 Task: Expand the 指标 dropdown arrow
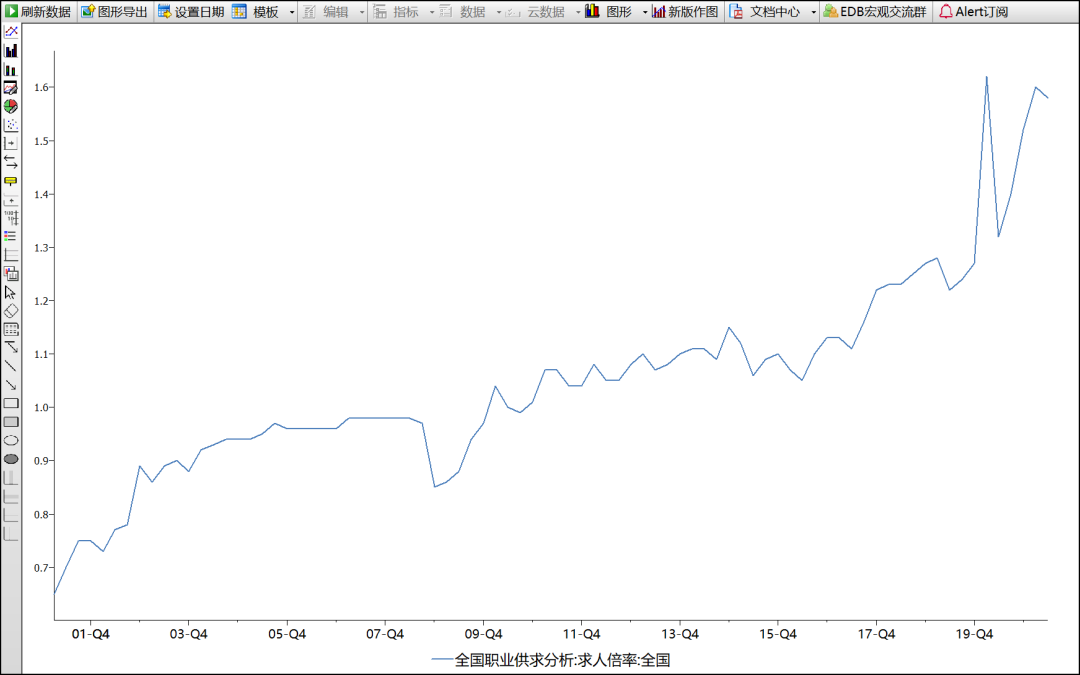pyautogui.click(x=432, y=12)
